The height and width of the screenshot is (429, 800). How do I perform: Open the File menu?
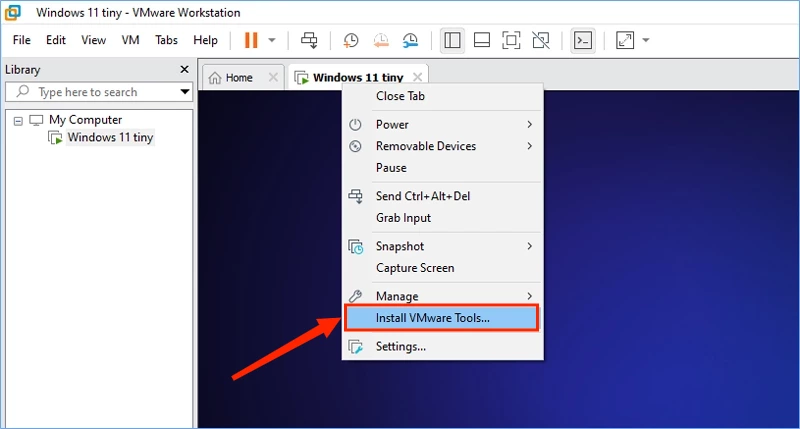point(21,40)
